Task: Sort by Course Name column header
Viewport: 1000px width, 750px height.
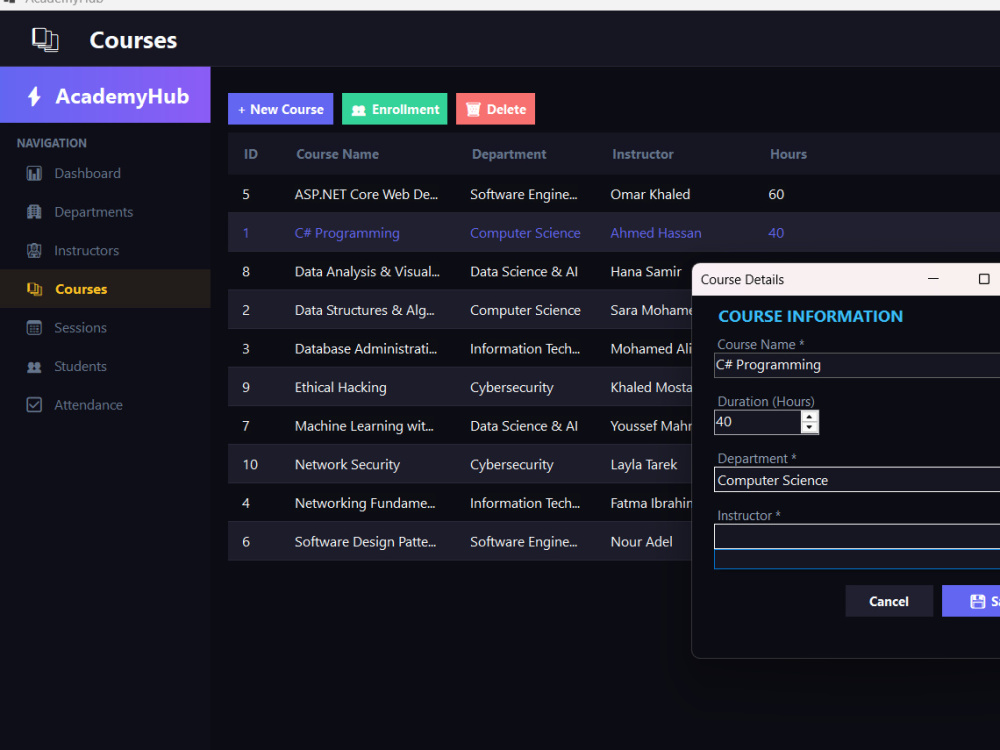Action: pos(337,154)
